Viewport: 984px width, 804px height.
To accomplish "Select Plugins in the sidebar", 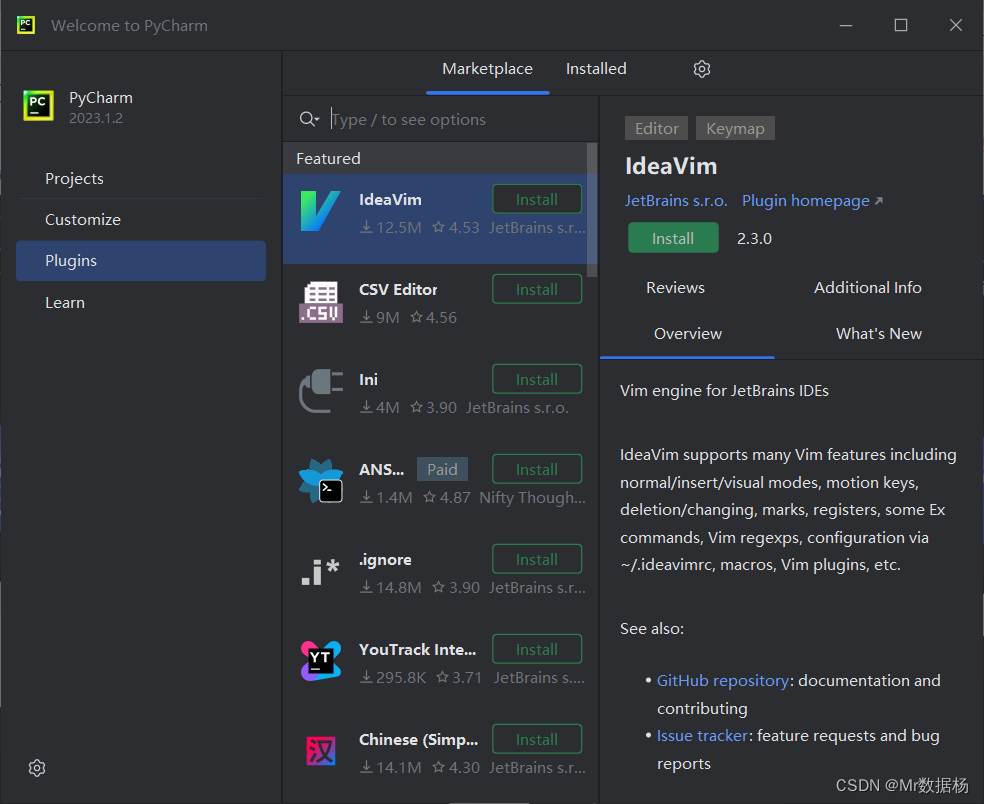I will pyautogui.click(x=141, y=260).
